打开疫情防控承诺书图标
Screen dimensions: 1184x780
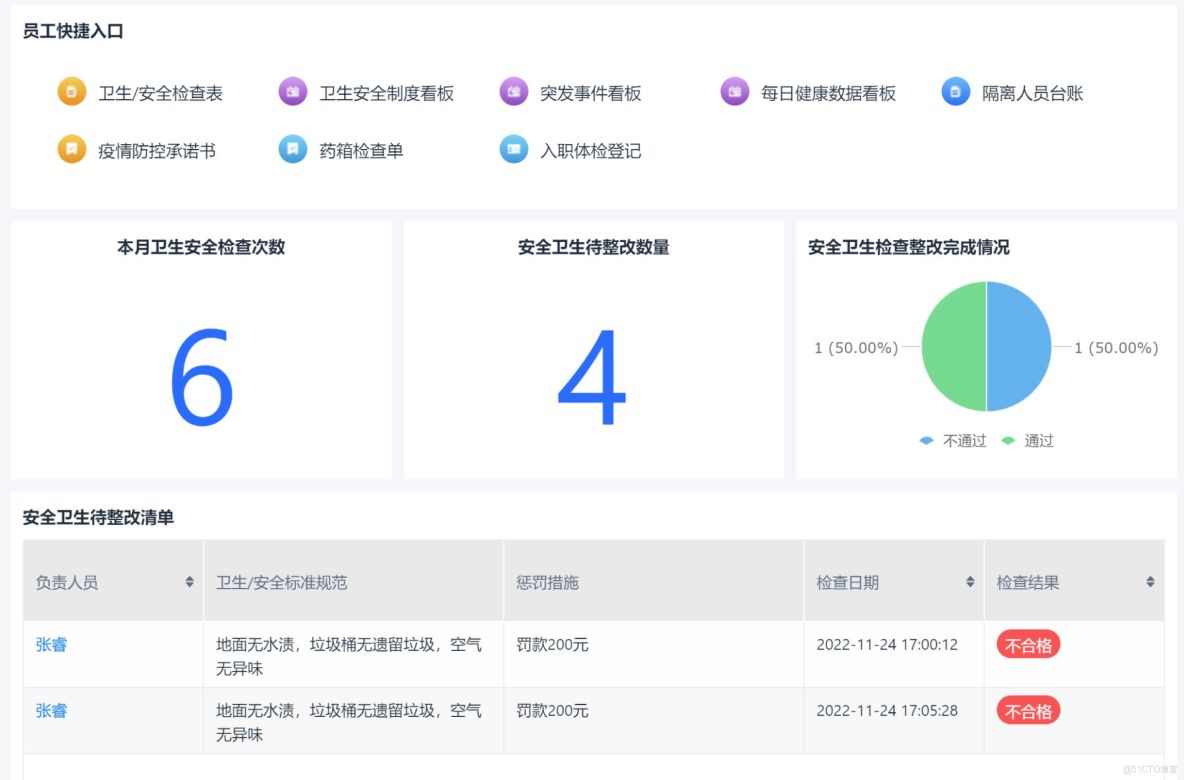70,149
